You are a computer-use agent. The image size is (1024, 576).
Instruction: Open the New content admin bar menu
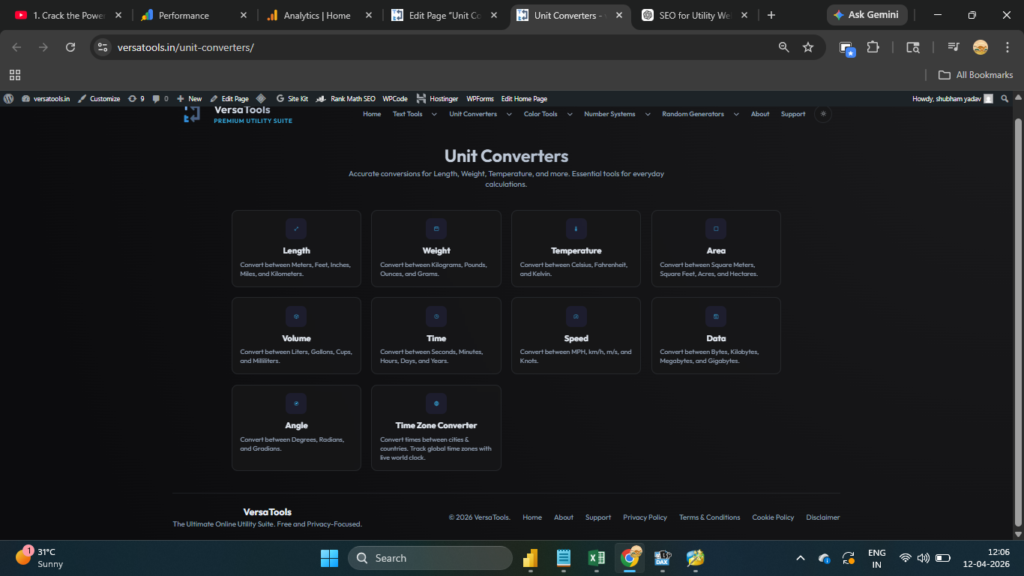[x=189, y=99]
